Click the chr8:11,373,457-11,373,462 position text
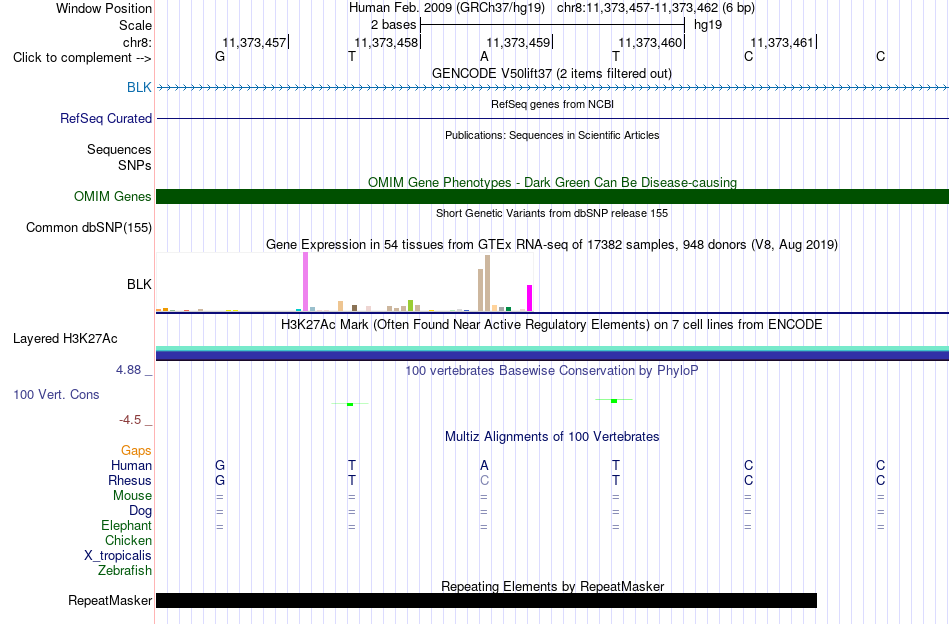Image resolution: width=950 pixels, height=624 pixels. (x=637, y=8)
